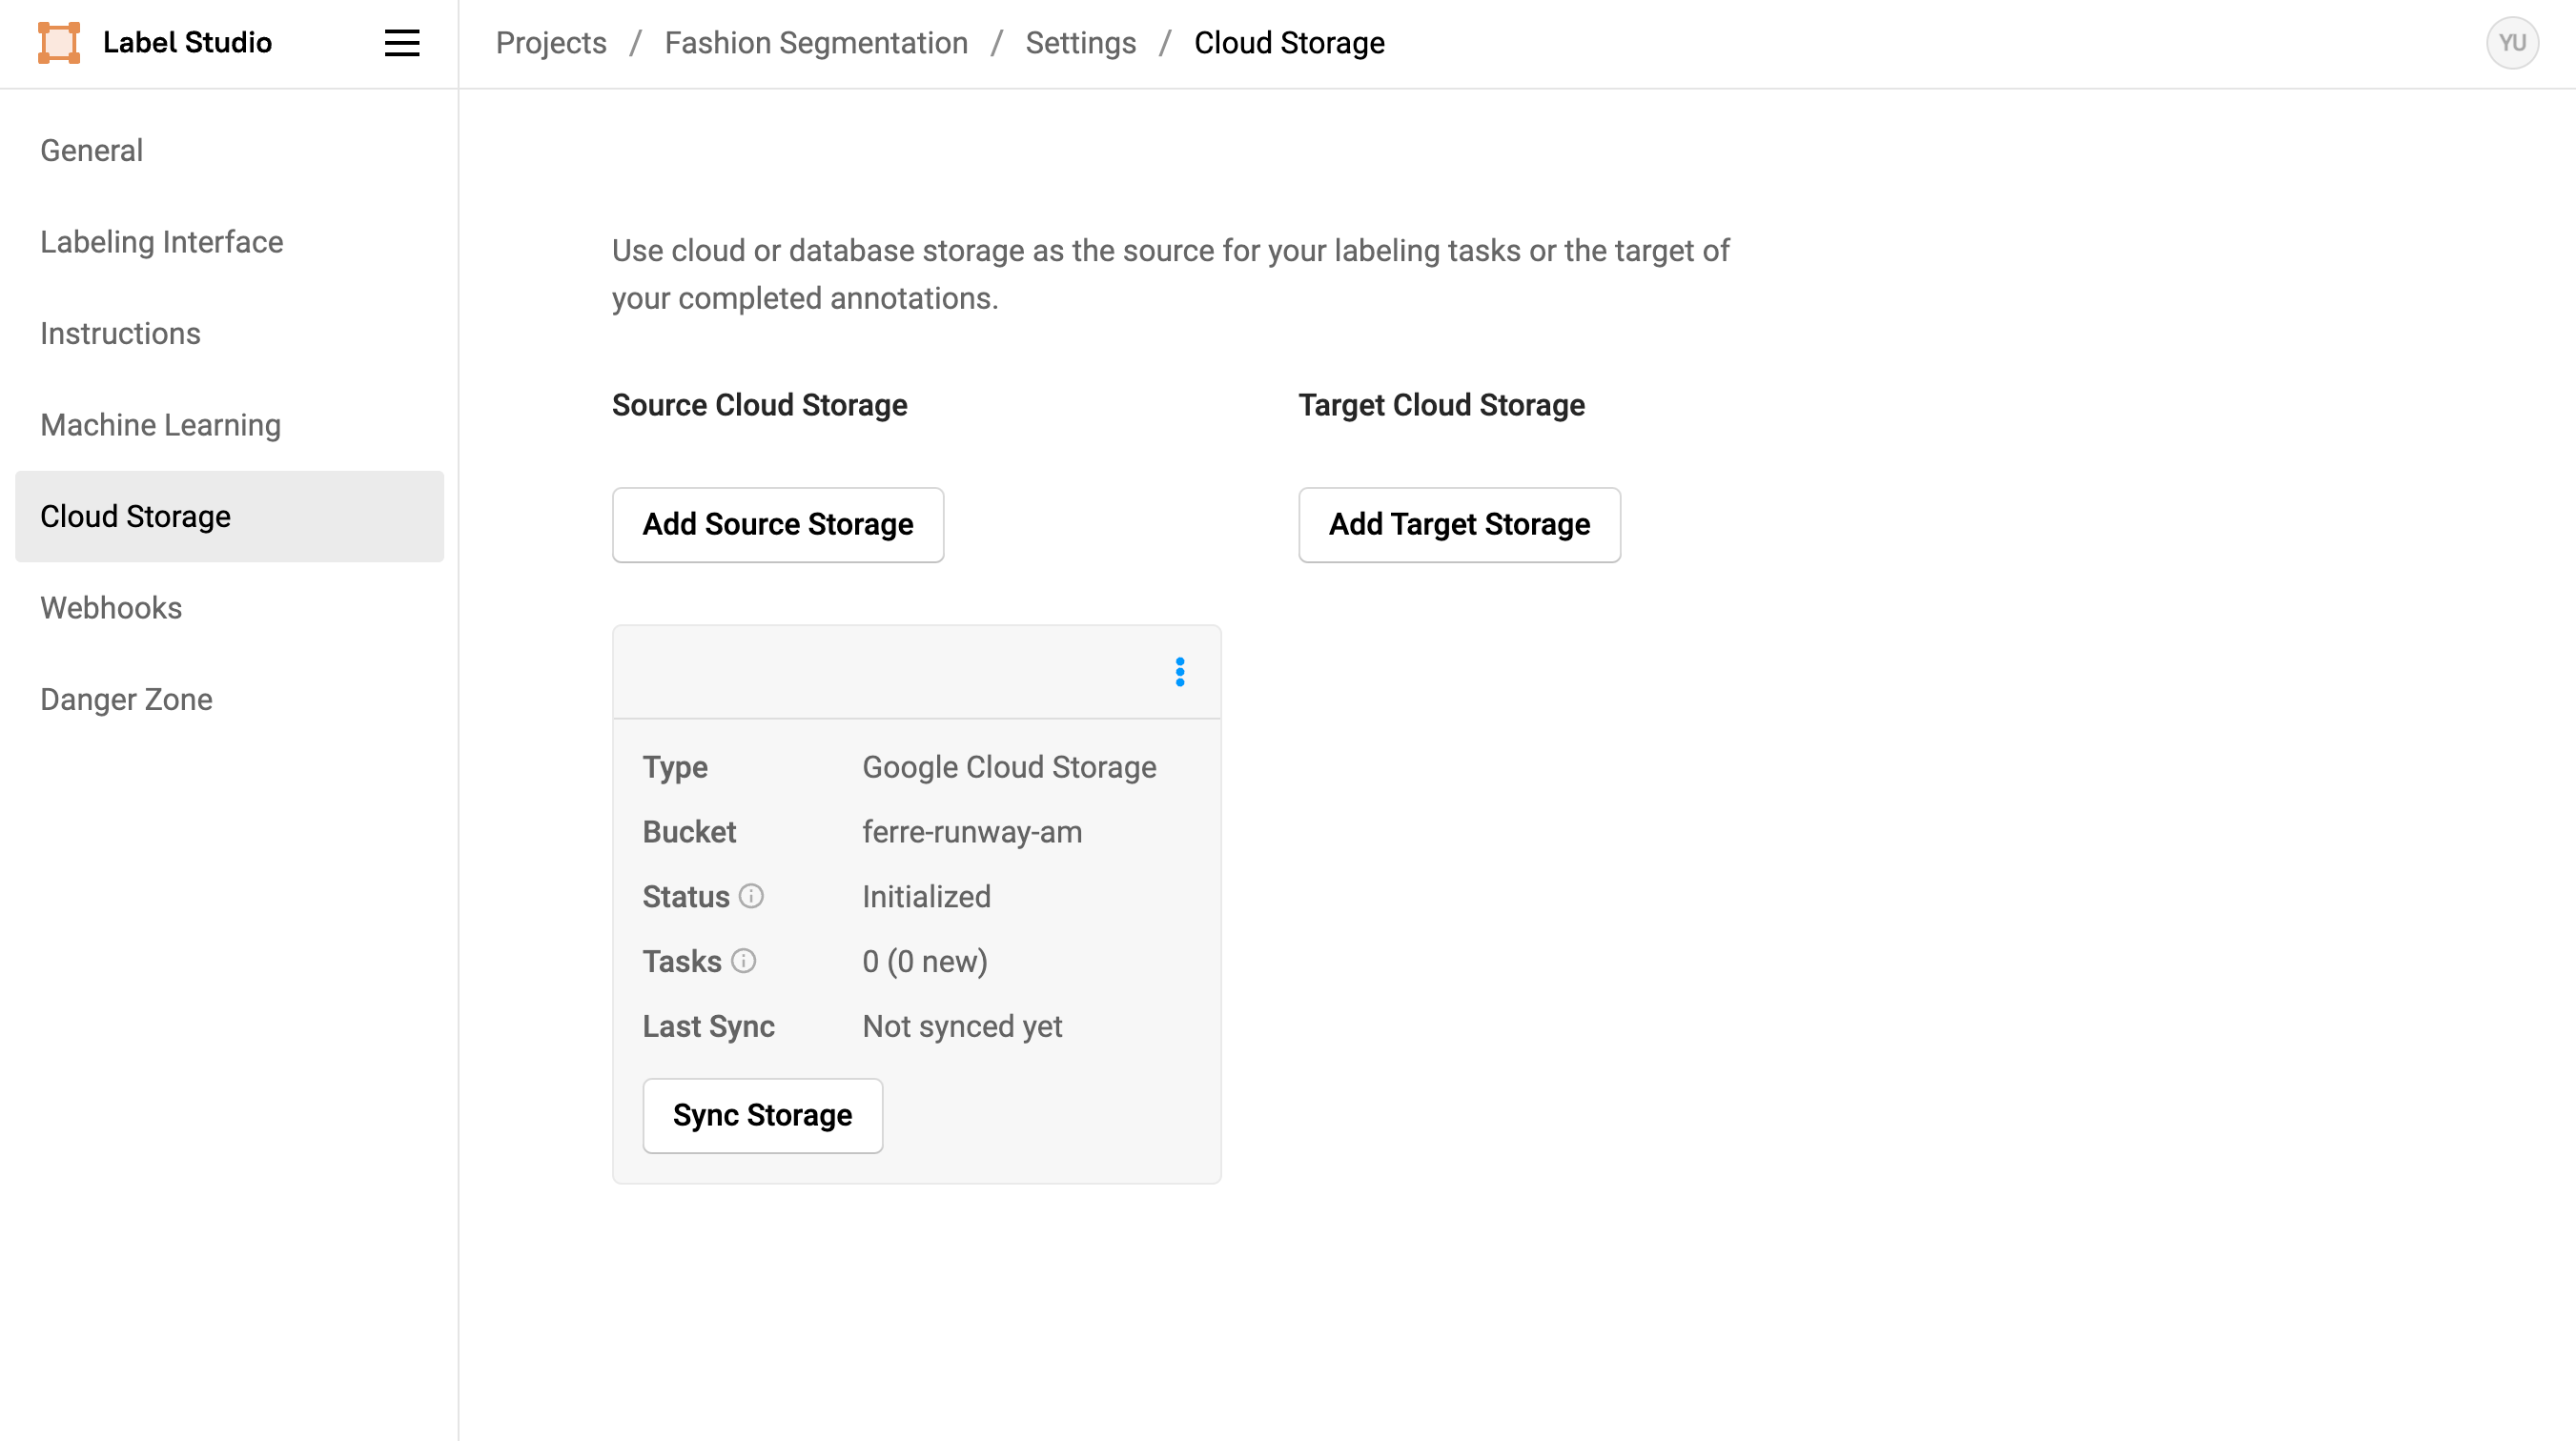The image size is (2576, 1441).
Task: Open the General settings tab
Action: click(91, 150)
